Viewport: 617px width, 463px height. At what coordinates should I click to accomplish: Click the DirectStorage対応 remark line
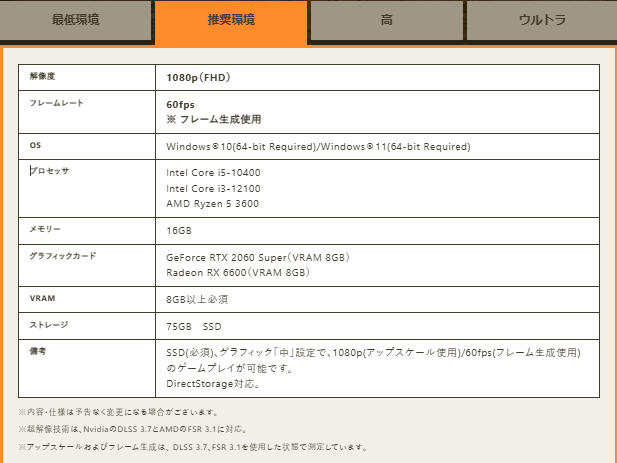pos(214,383)
